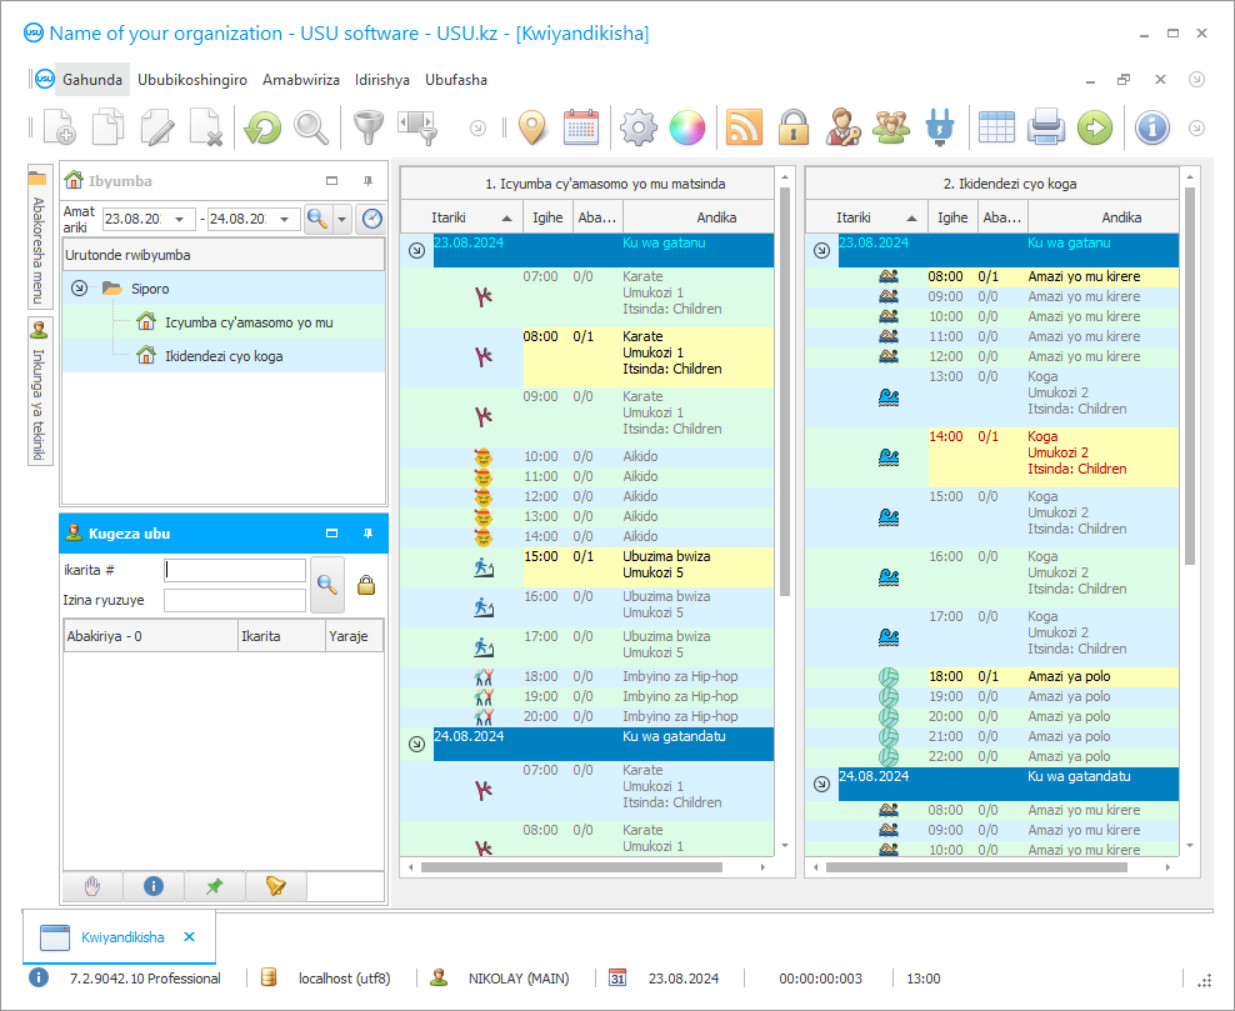Click the padlock icon beside card search
Viewport: 1235px width, 1011px height.
tap(366, 585)
